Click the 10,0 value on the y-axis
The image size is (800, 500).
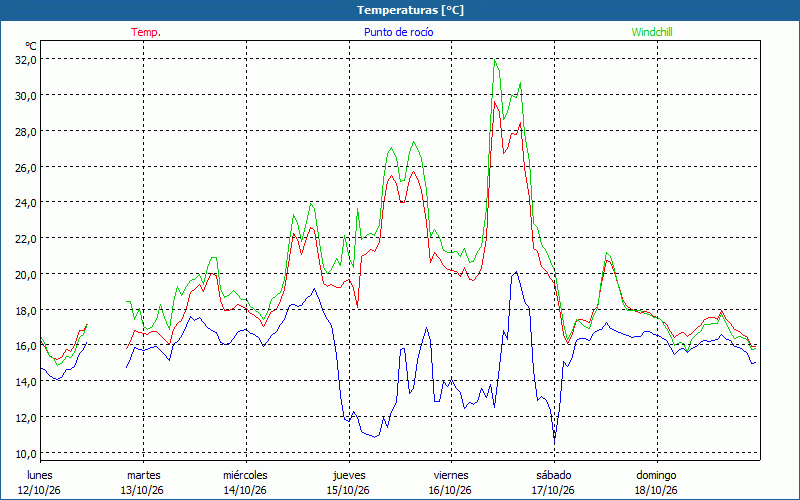coord(26,454)
